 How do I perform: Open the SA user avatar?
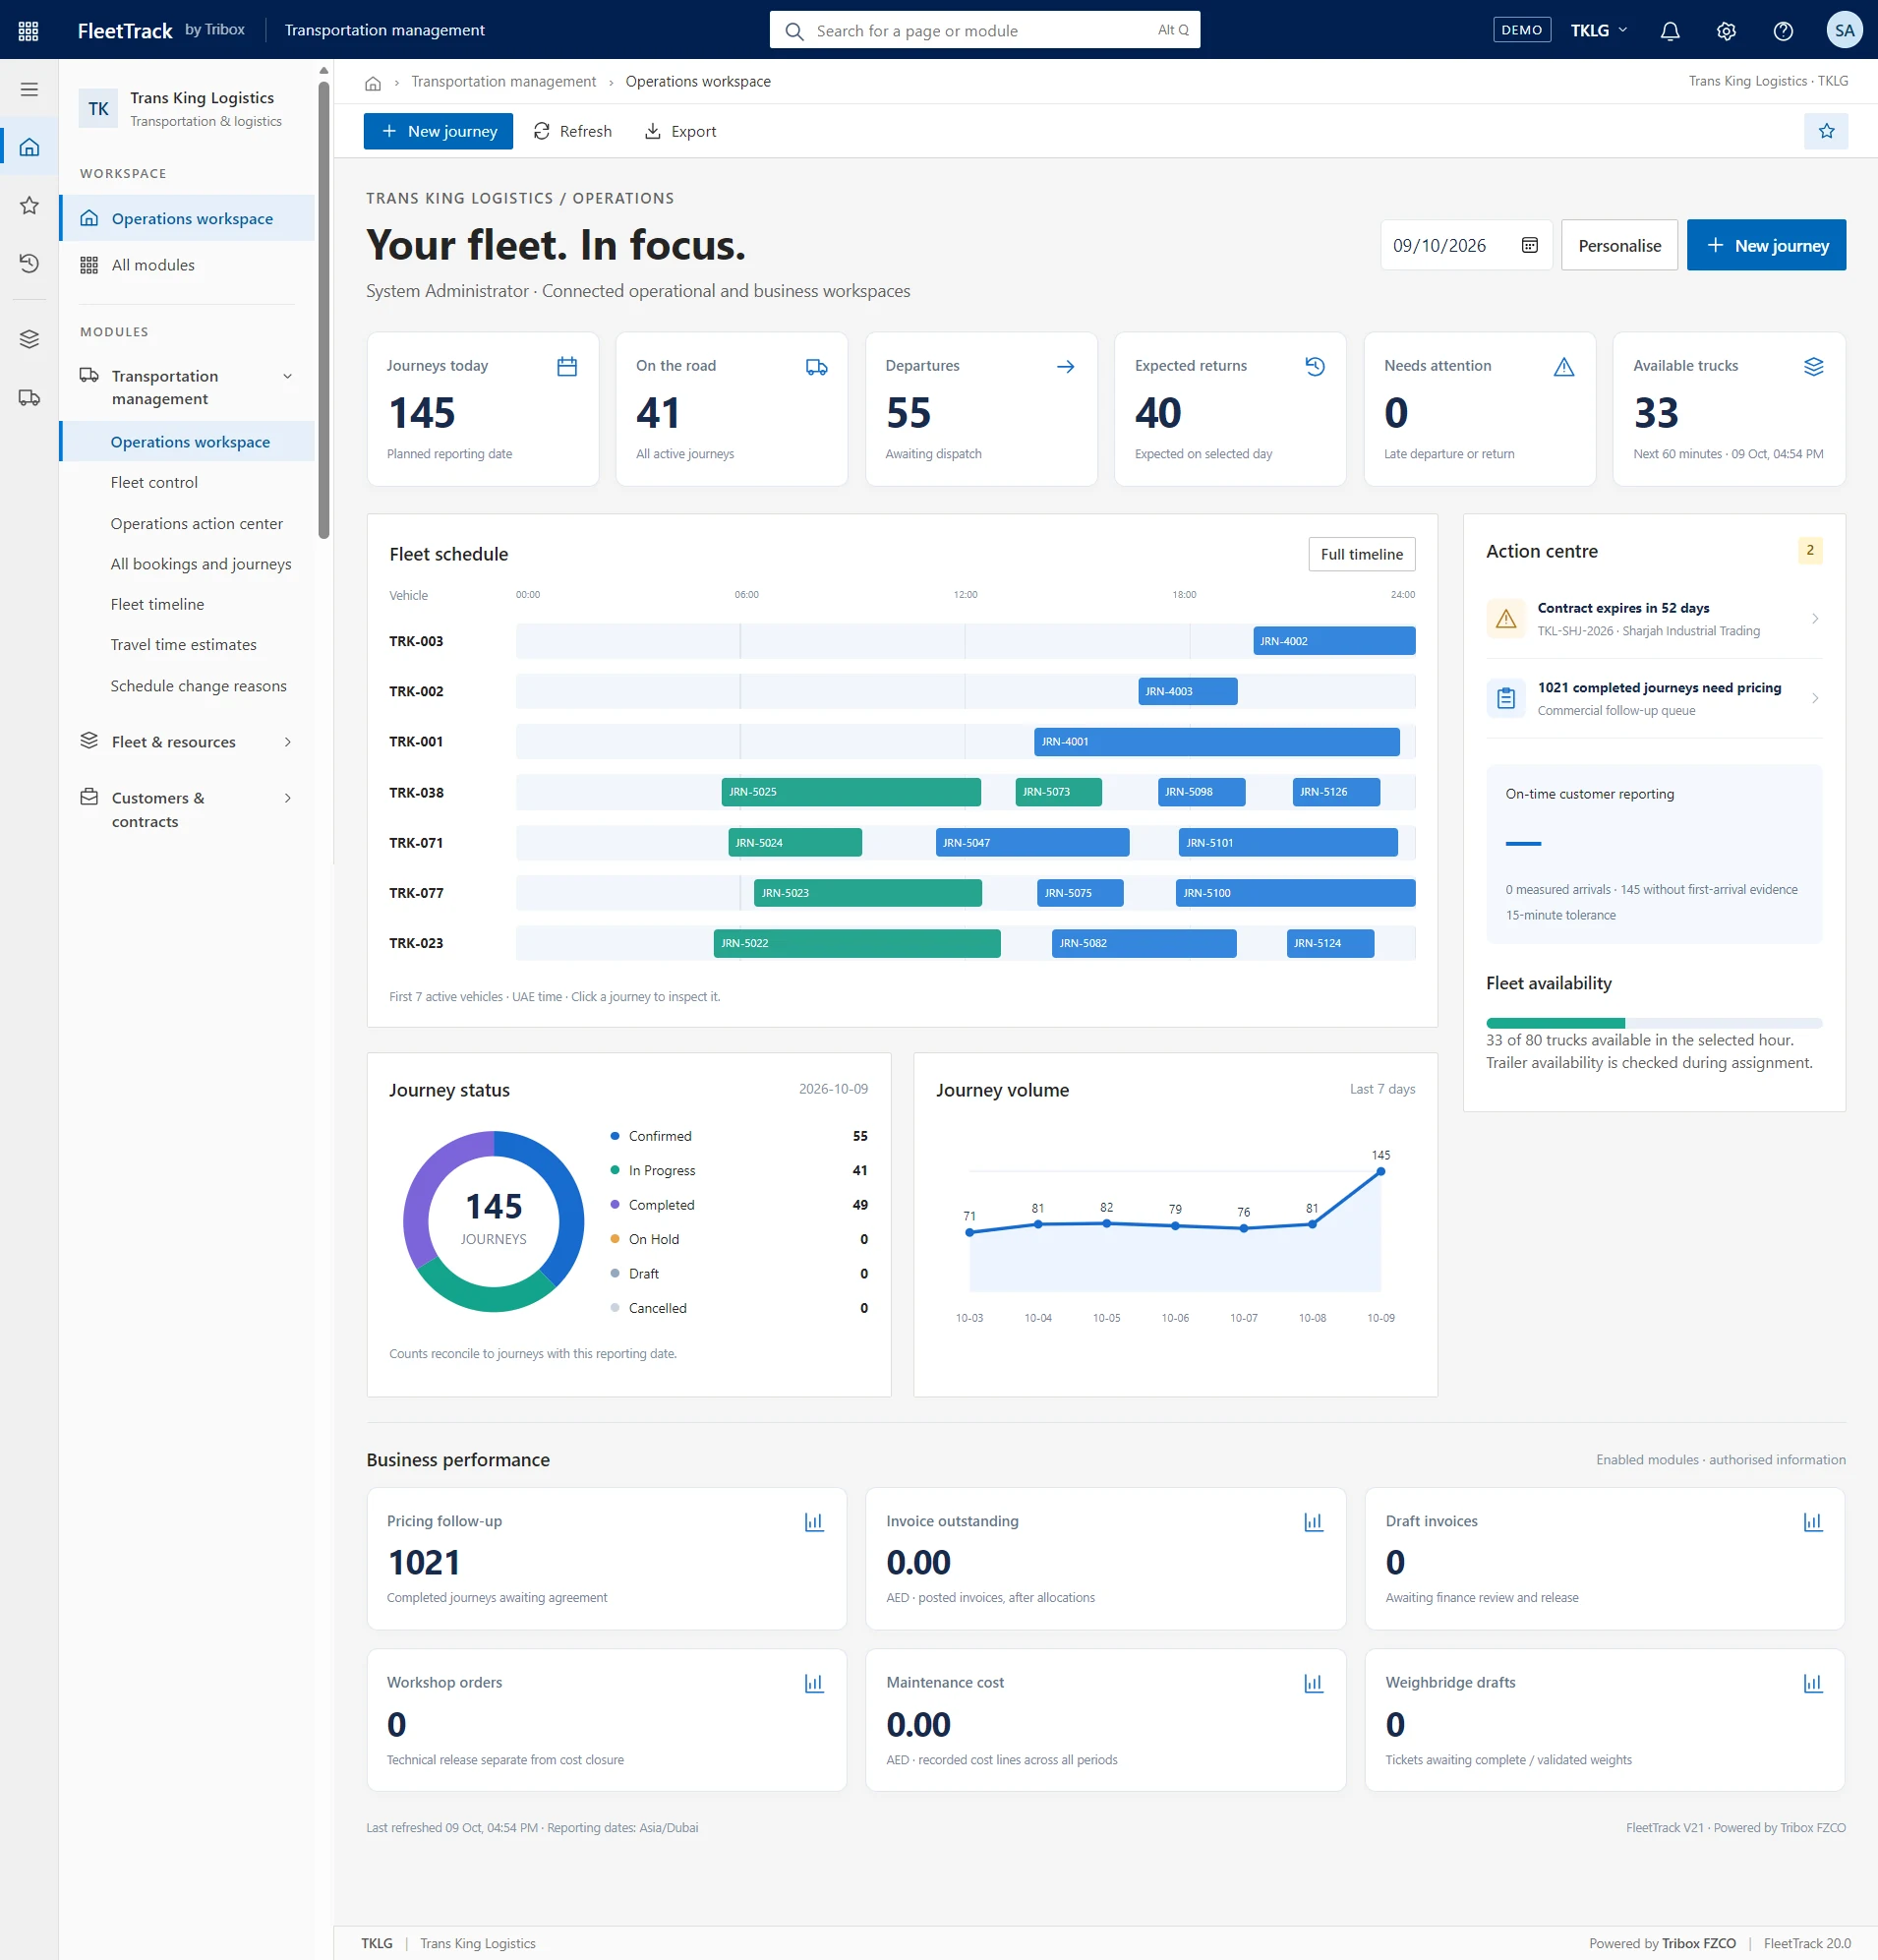(1844, 30)
